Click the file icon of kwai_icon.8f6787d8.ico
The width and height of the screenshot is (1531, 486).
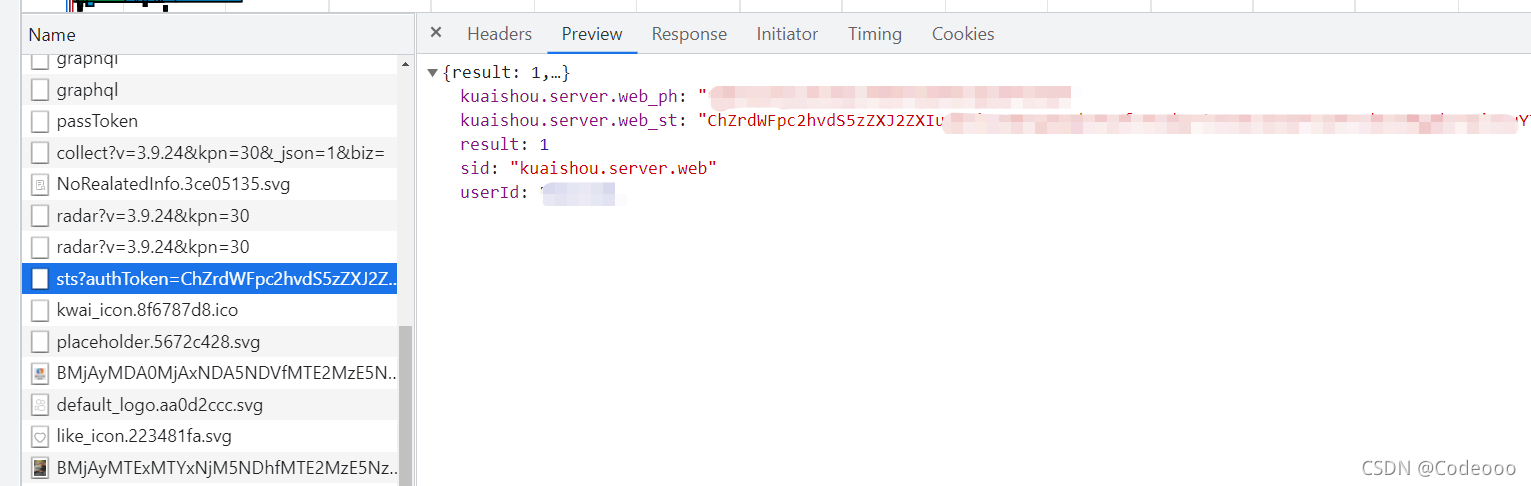click(40, 310)
